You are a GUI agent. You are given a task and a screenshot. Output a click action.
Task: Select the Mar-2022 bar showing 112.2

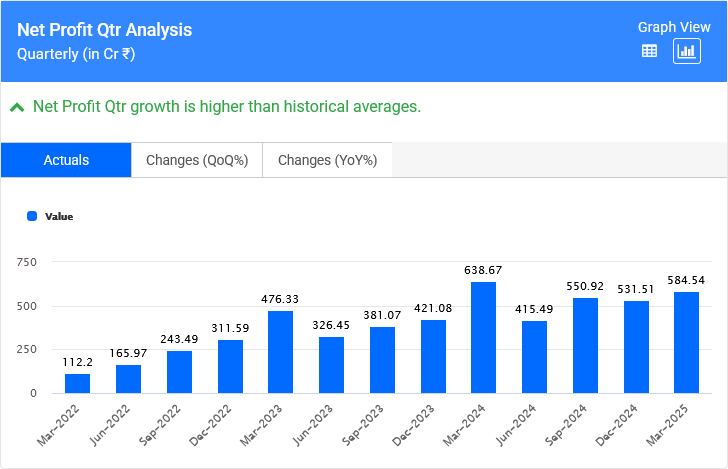[78, 383]
